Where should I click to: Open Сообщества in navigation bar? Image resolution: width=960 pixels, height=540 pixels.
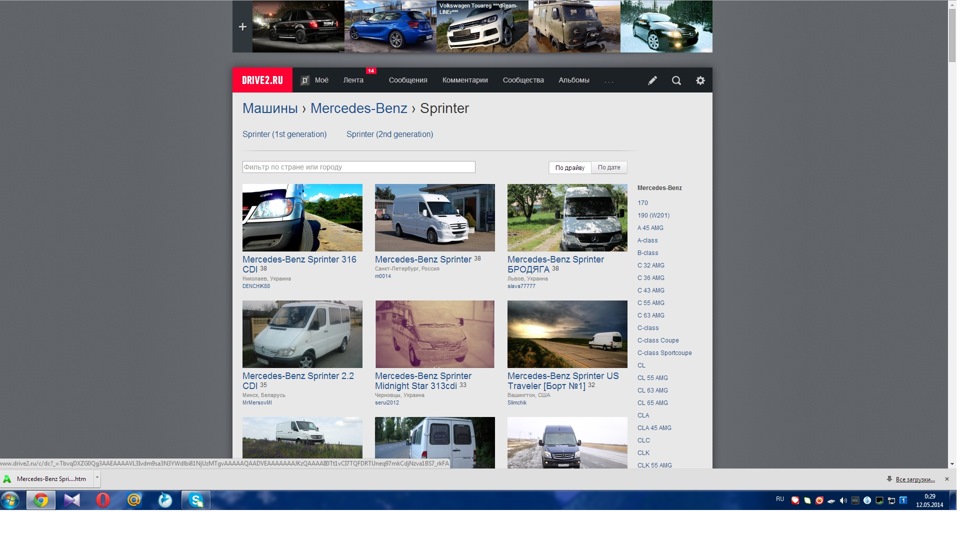pos(523,80)
